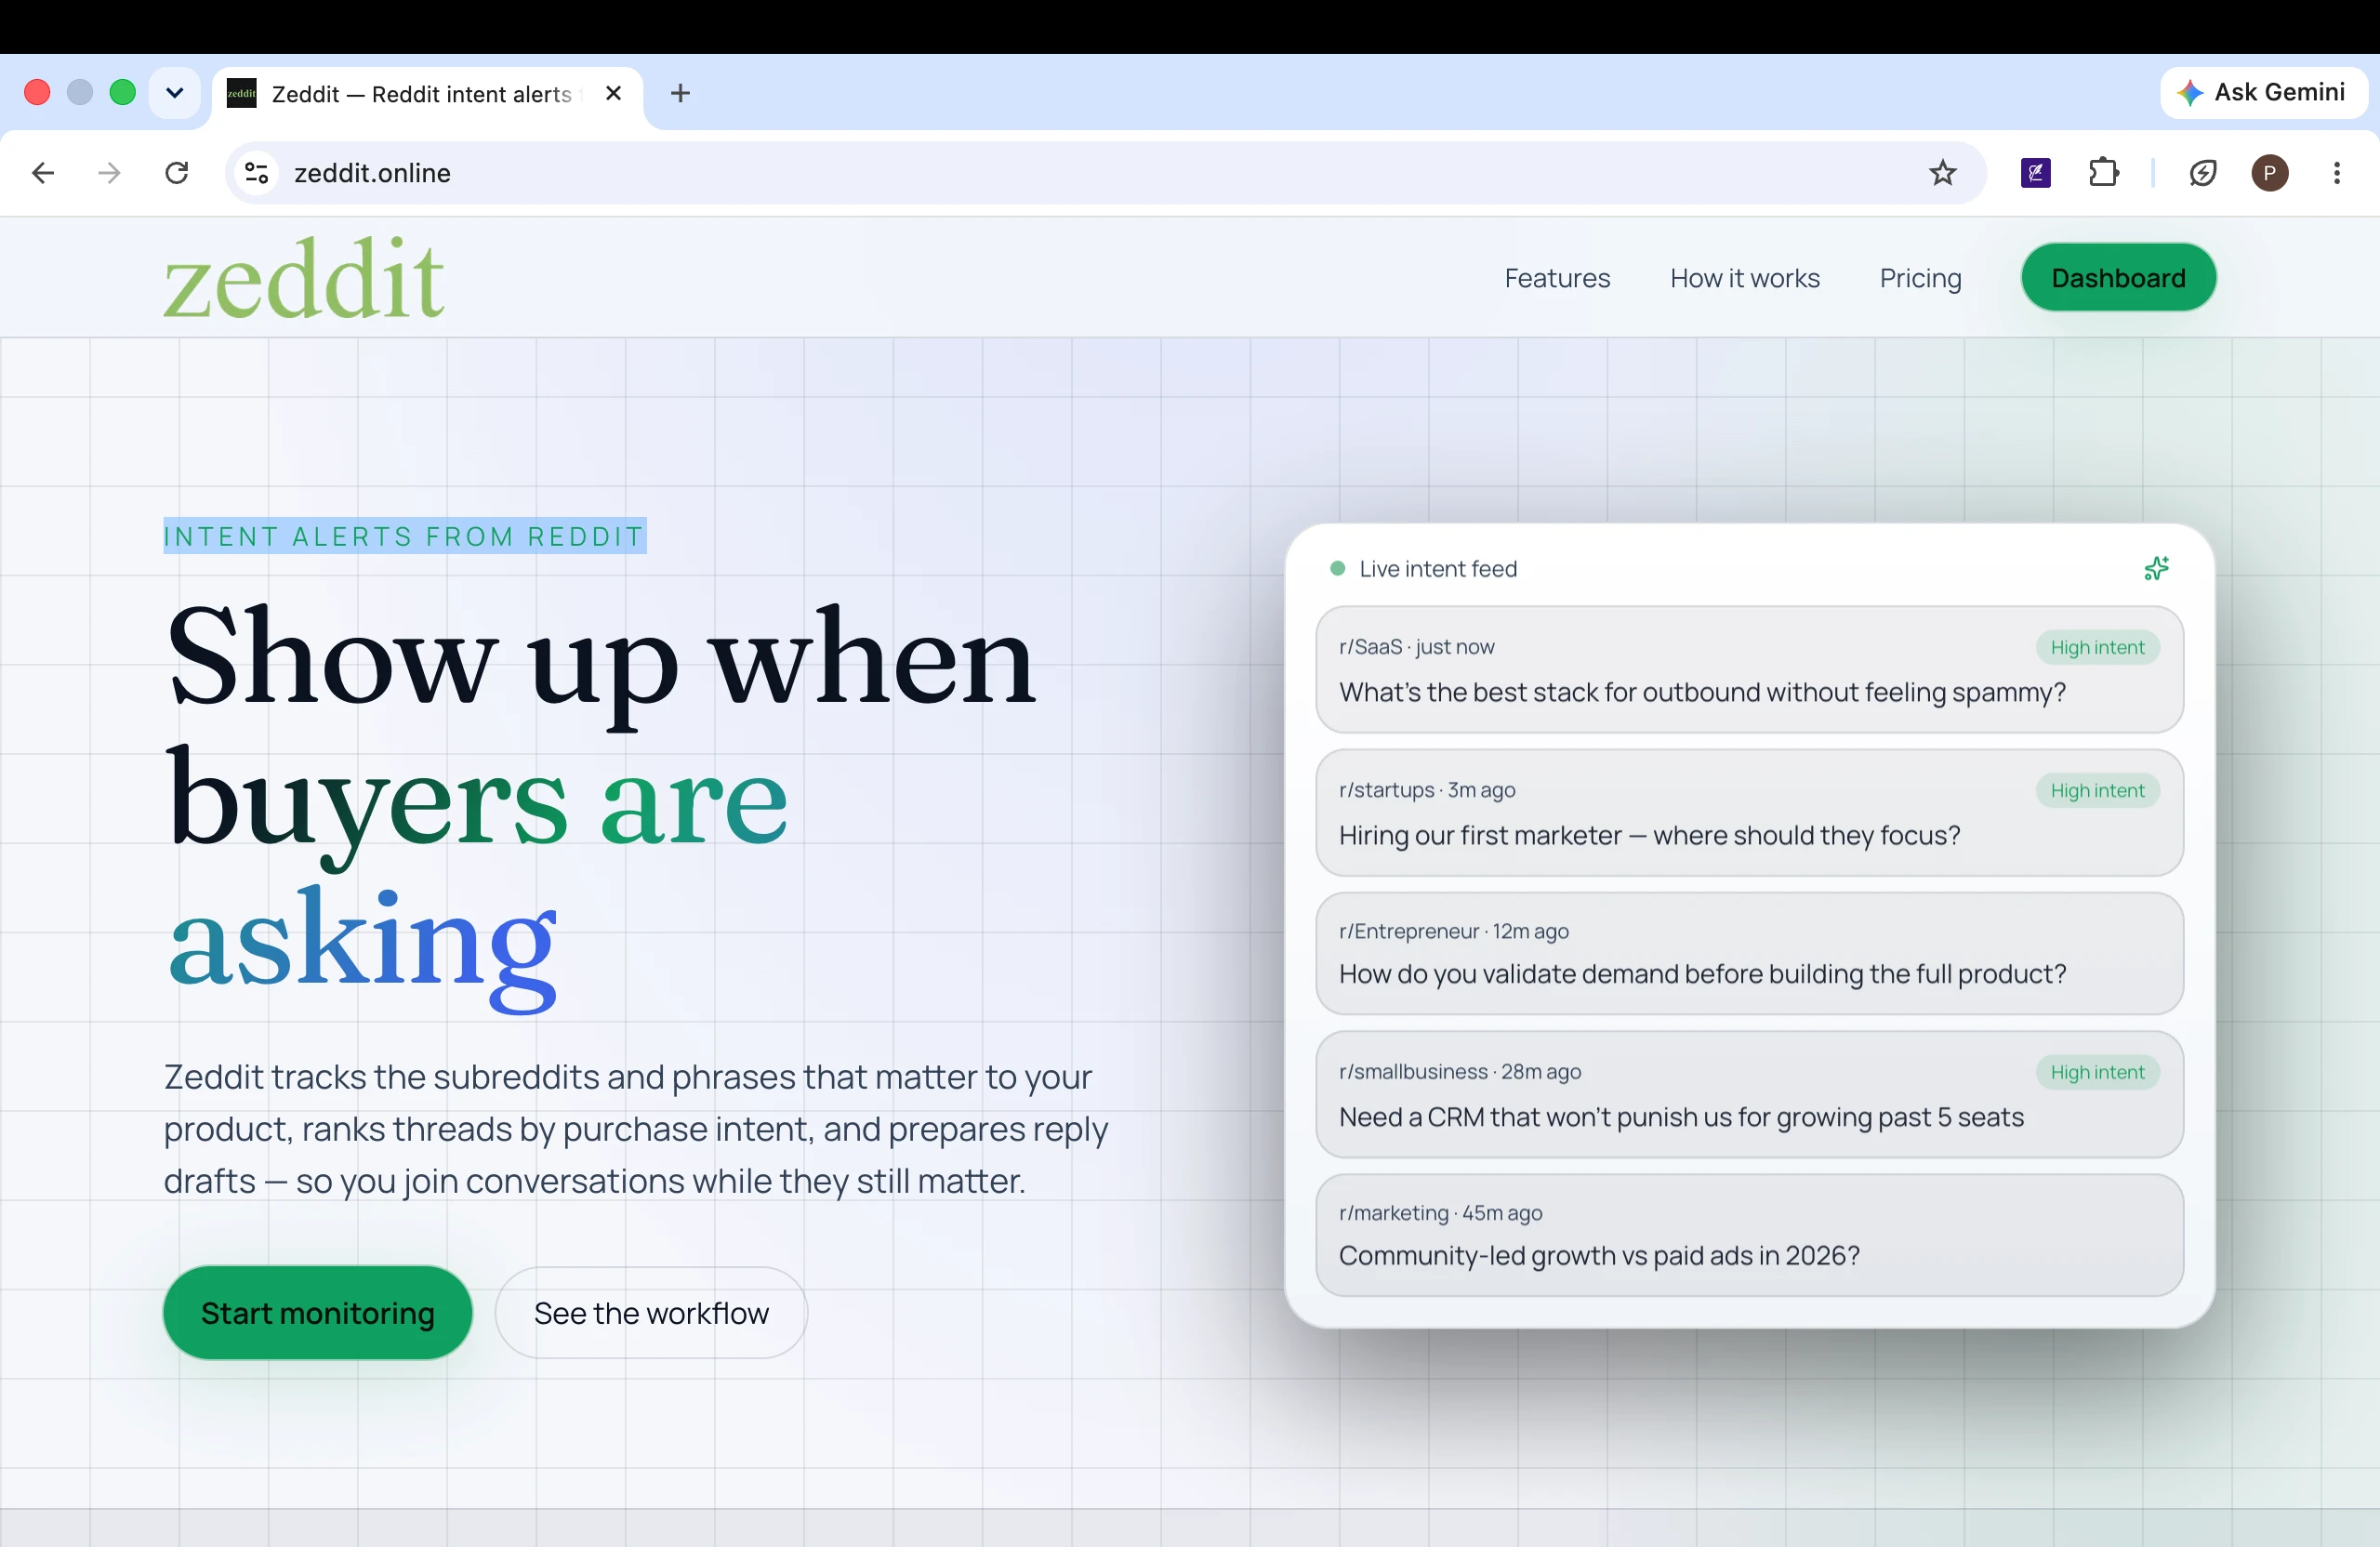This screenshot has height=1547, width=2380.
Task: Click the green live status dot
Action: (x=1337, y=569)
